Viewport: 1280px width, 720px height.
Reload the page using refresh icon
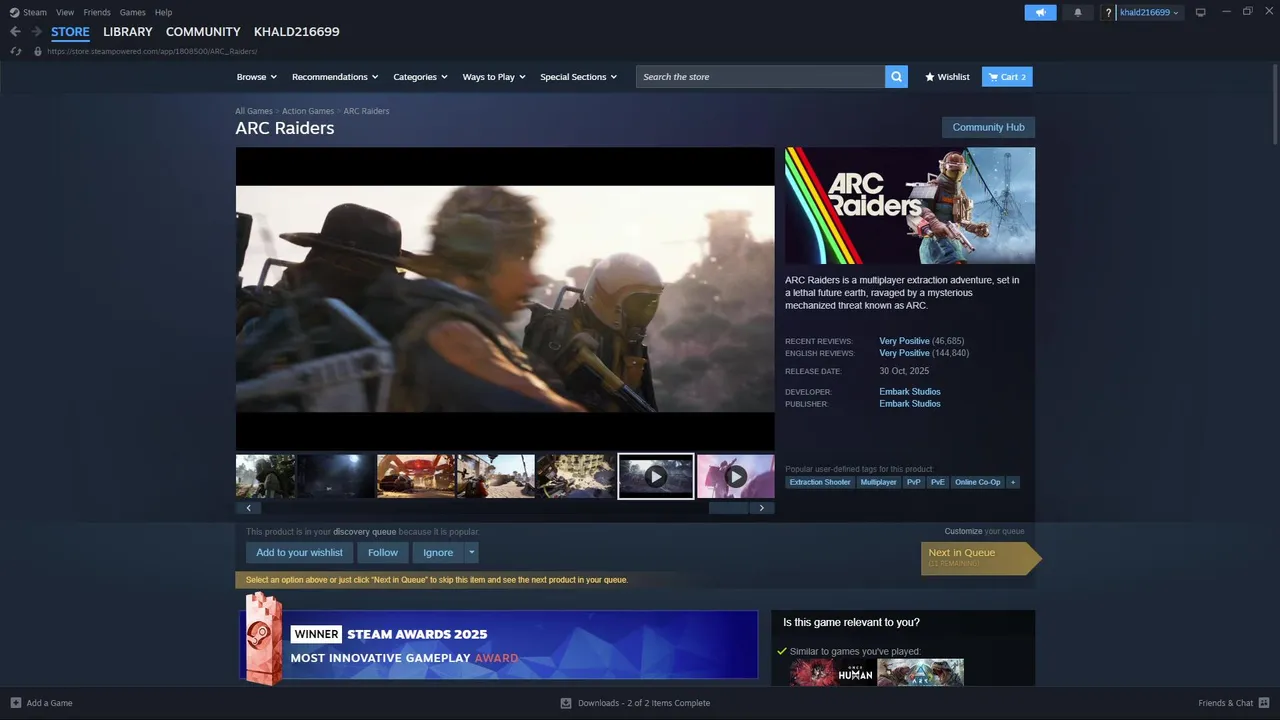click(16, 51)
